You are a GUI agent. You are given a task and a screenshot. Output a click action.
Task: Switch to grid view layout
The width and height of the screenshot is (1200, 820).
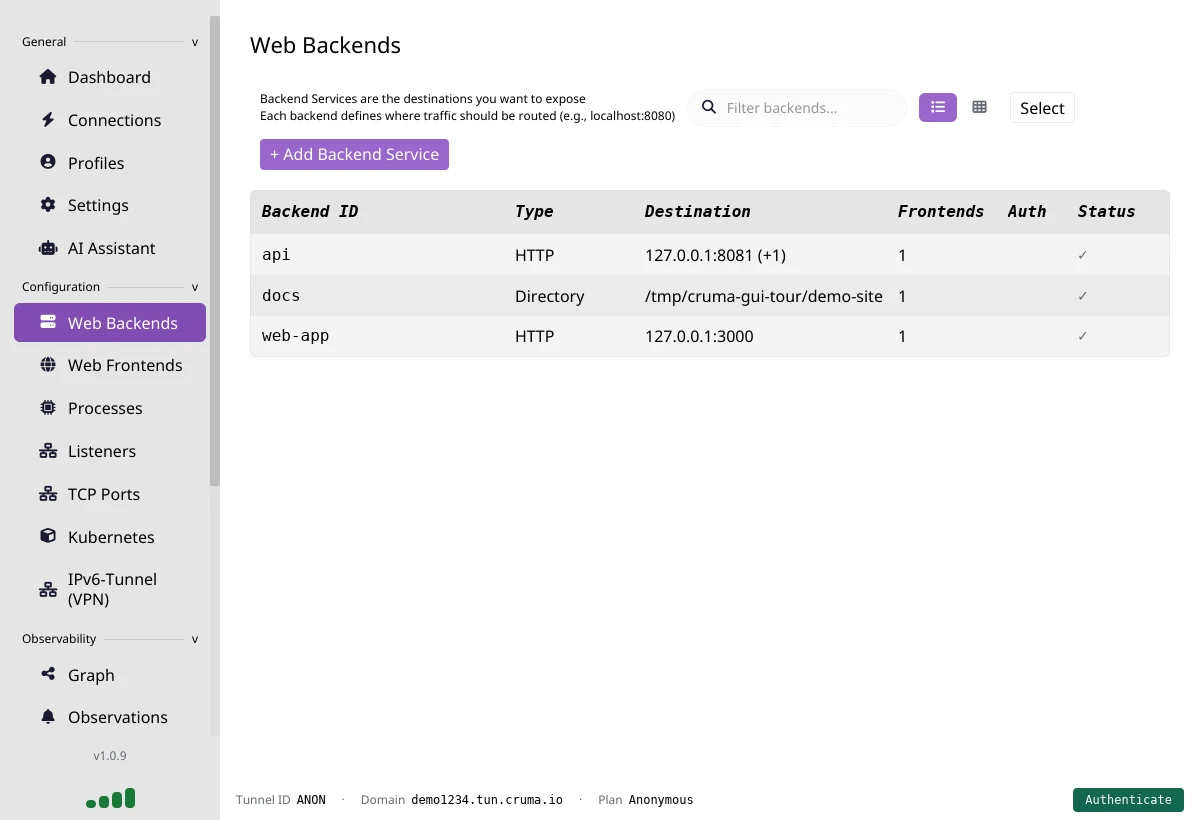980,107
